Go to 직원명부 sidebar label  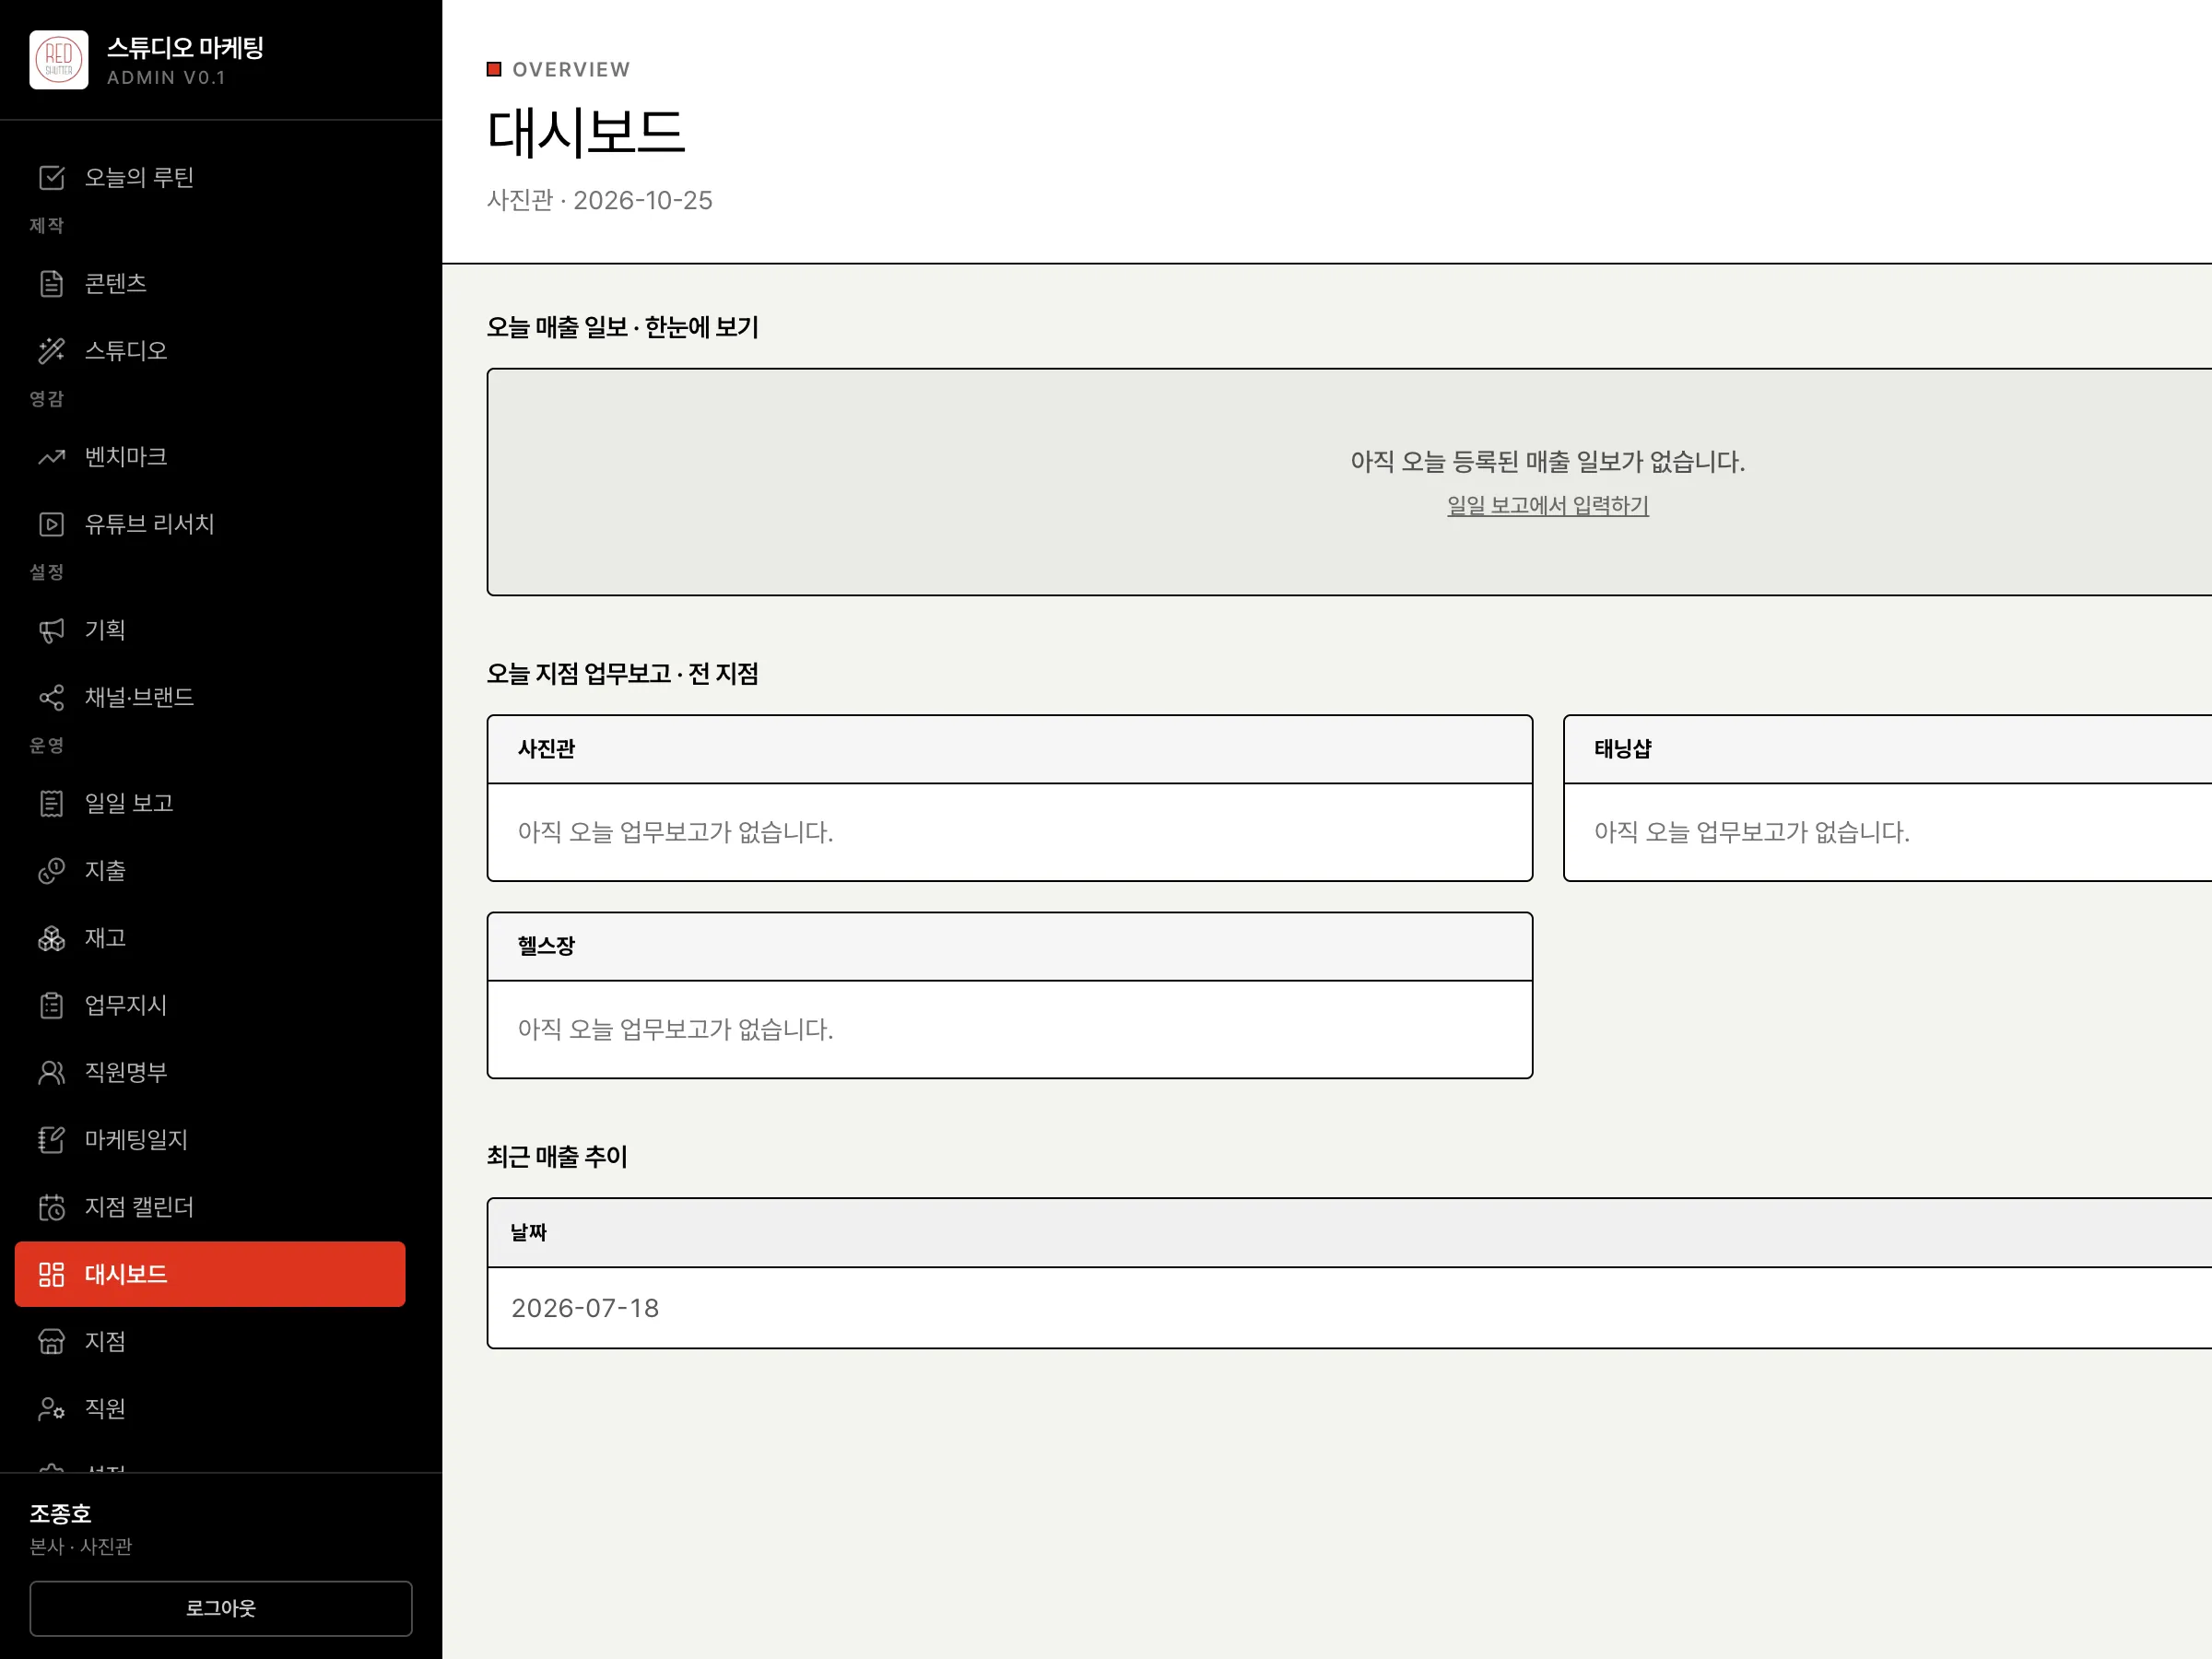pos(126,1072)
